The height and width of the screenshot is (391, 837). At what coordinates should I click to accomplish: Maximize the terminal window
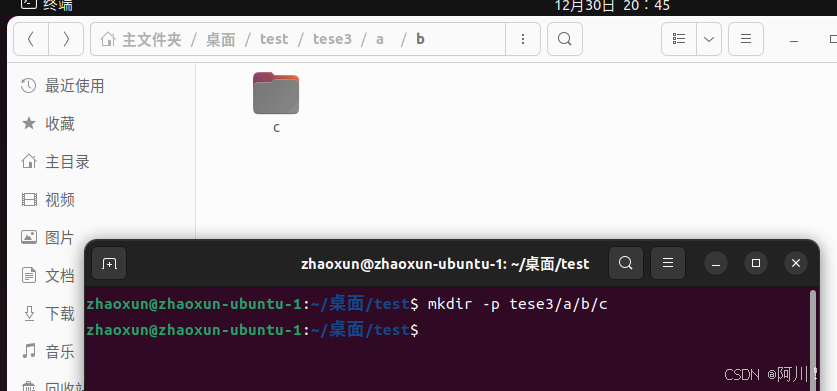pos(756,263)
